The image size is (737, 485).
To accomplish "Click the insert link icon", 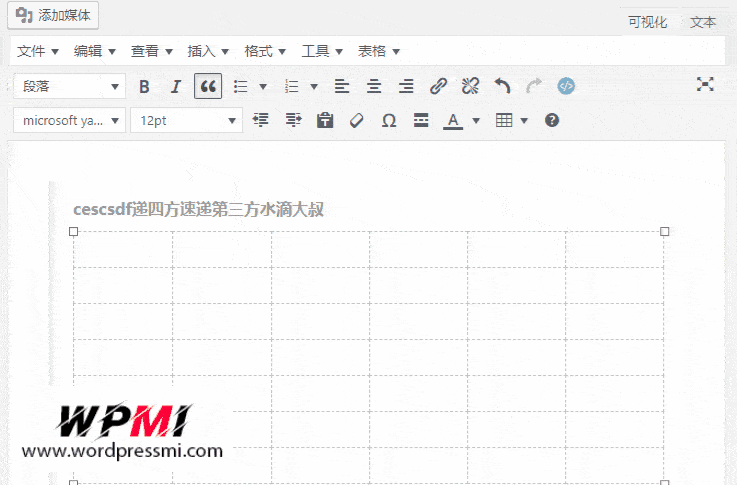I will point(438,87).
